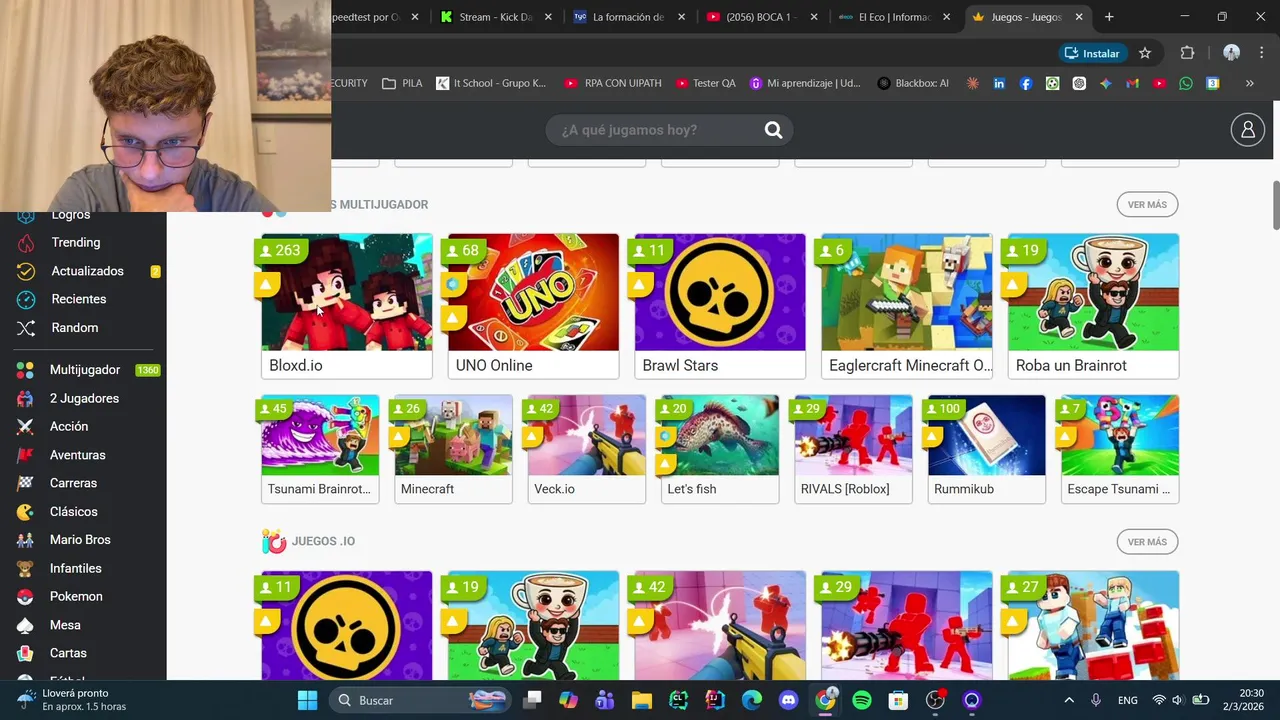Open RPA CON UIPATH bookmark
Image resolution: width=1280 pixels, height=720 pixels.
[x=613, y=84]
